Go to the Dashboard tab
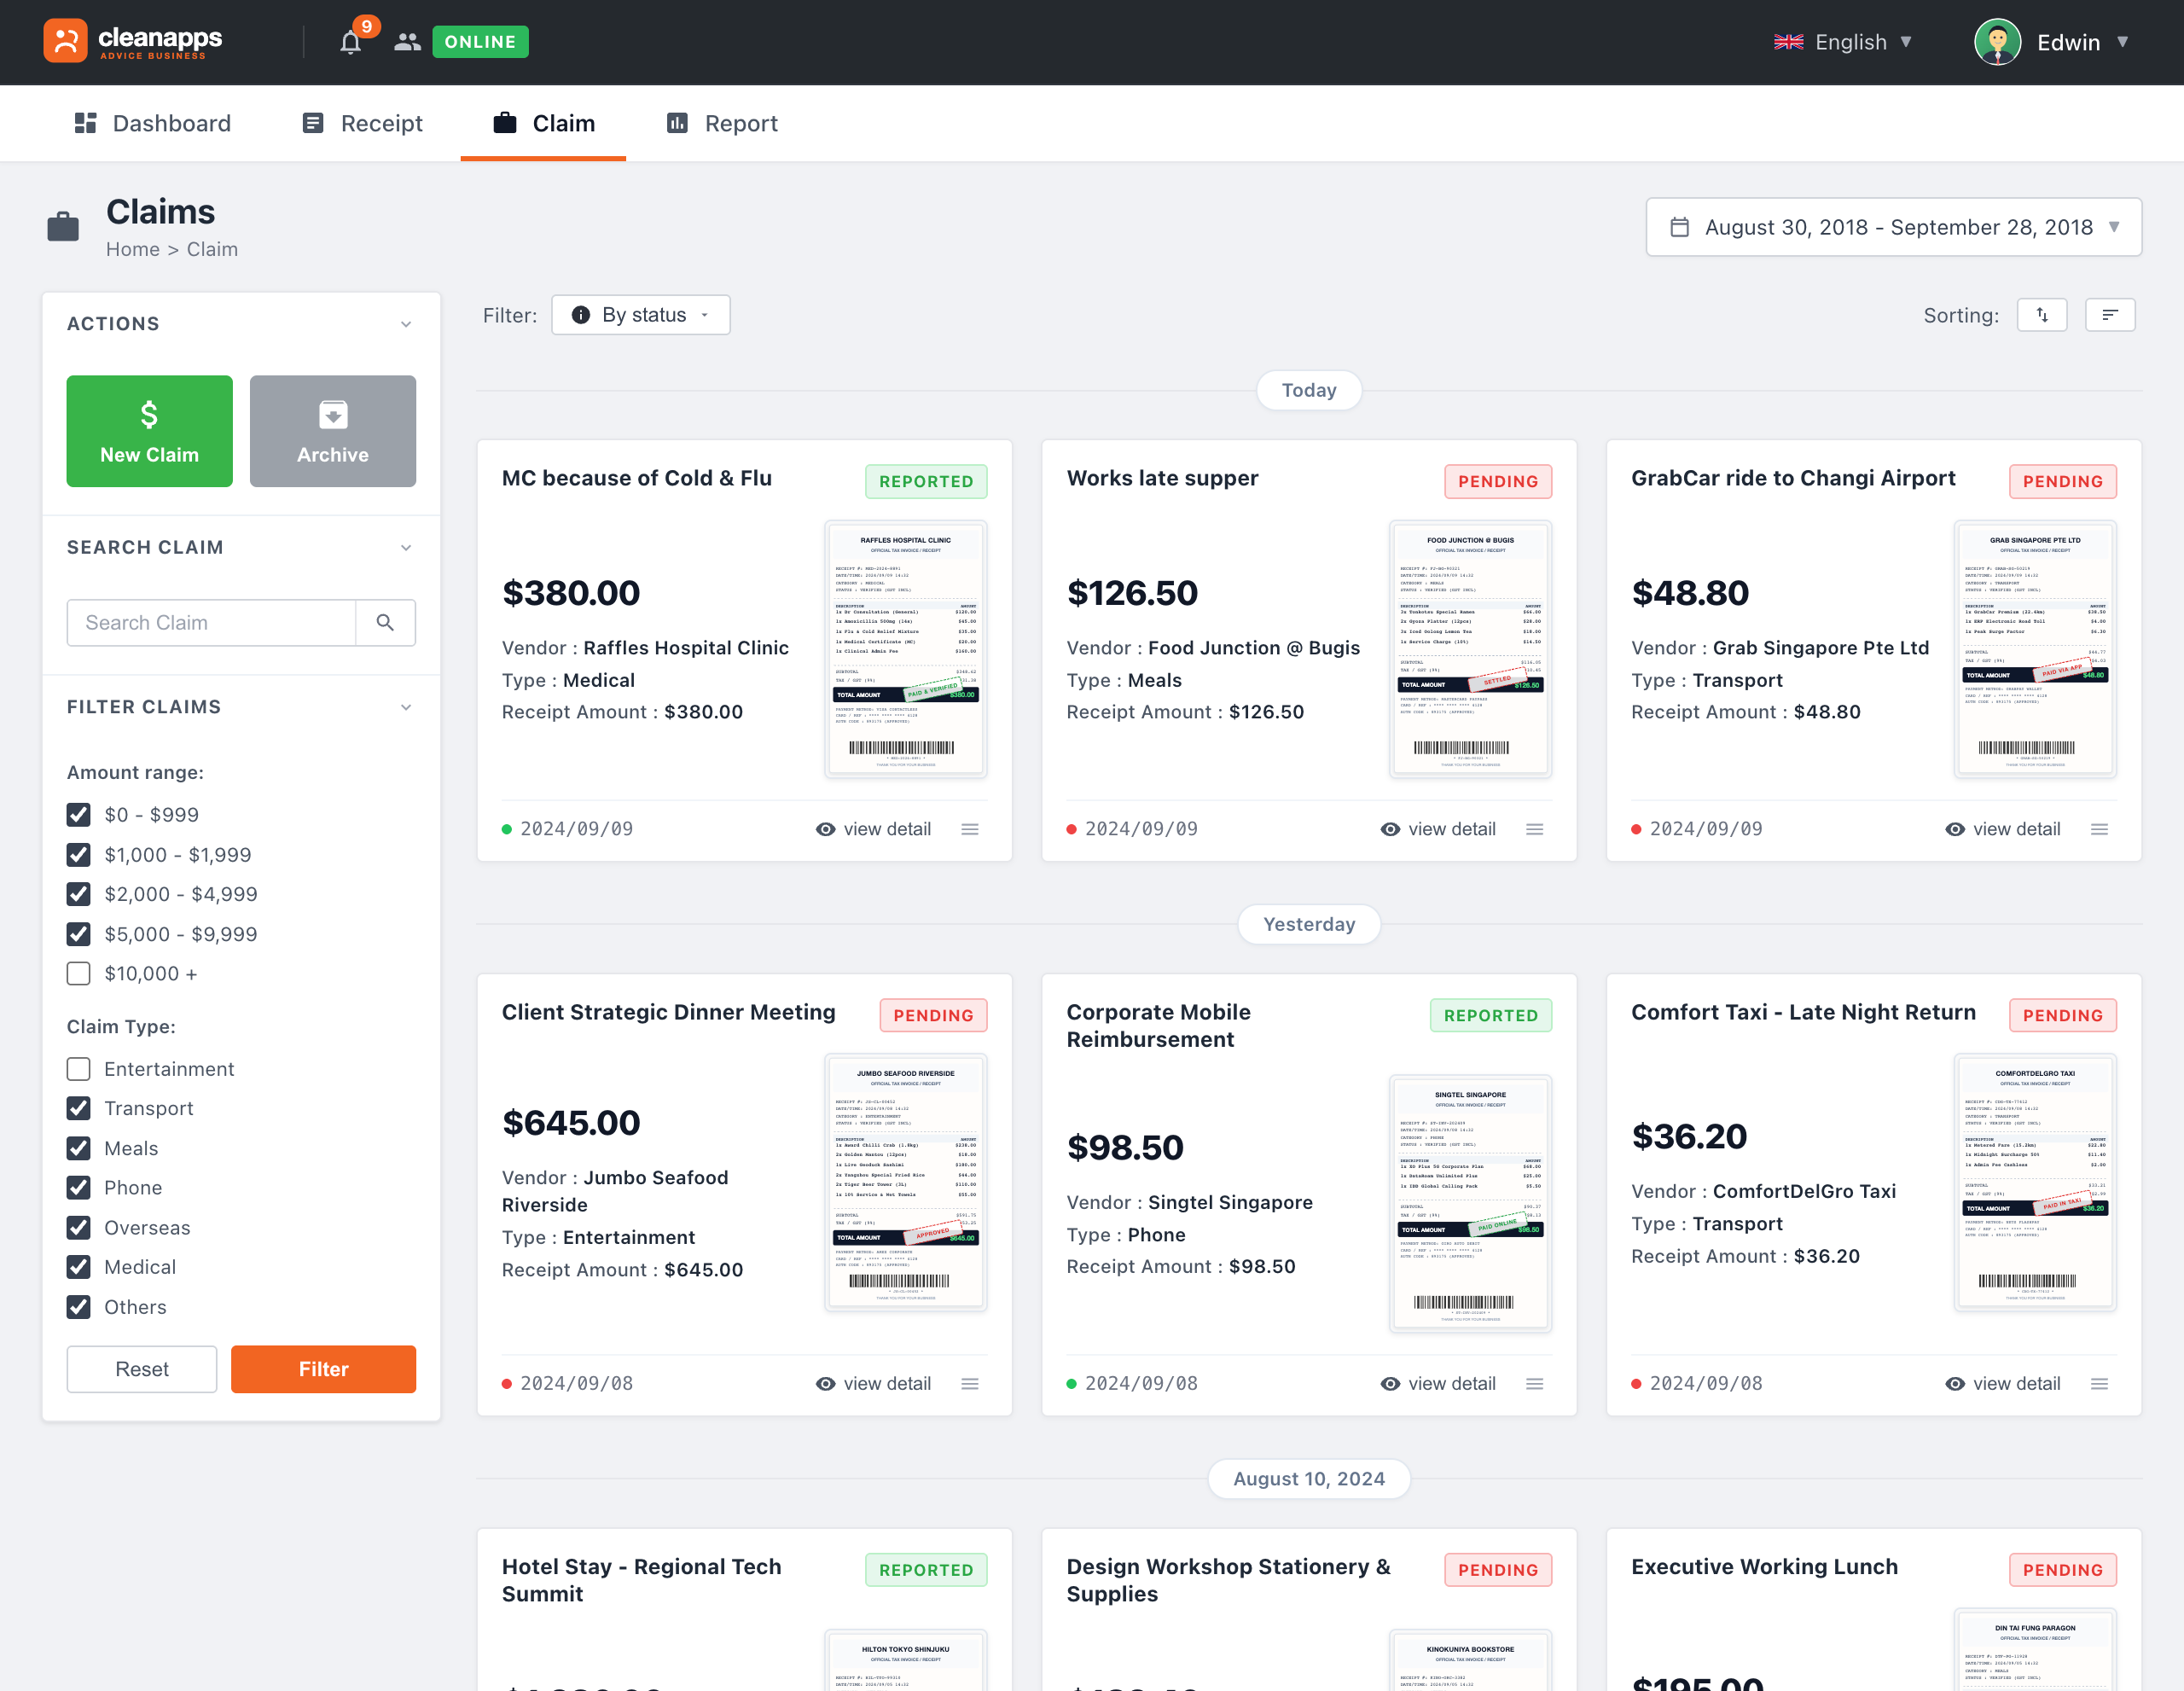The height and width of the screenshot is (1691, 2184). [152, 123]
